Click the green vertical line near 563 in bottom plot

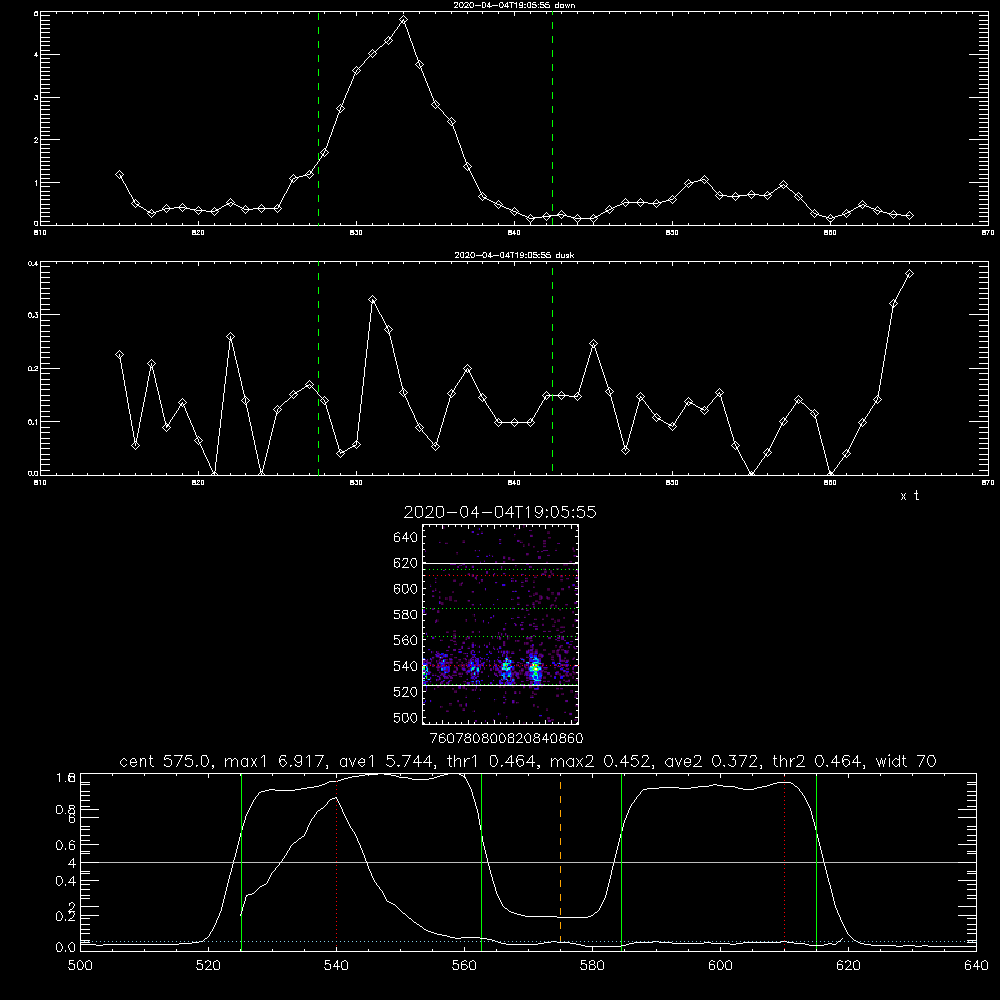pyautogui.click(x=482, y=861)
